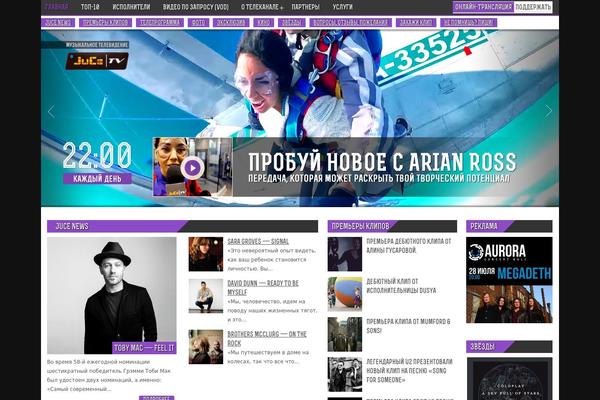
Task: Open Премьера клипа от Mumford & Sons link
Action: click(408, 326)
